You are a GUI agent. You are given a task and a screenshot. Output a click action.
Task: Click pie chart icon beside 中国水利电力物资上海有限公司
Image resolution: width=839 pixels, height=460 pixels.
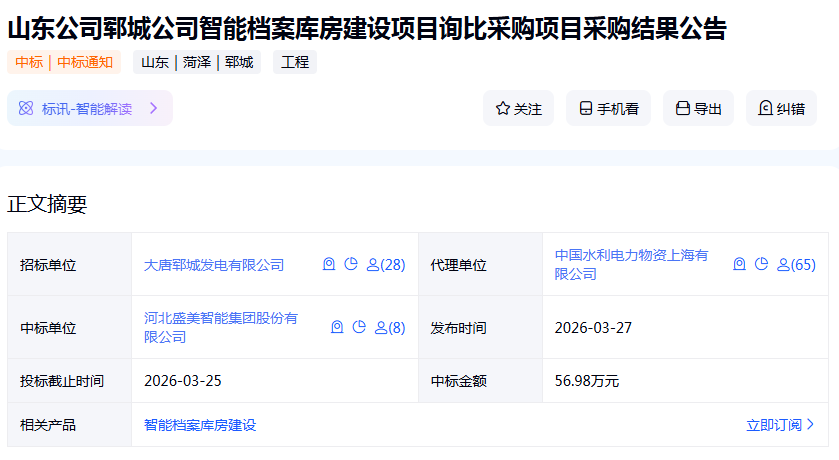pyautogui.click(x=761, y=265)
